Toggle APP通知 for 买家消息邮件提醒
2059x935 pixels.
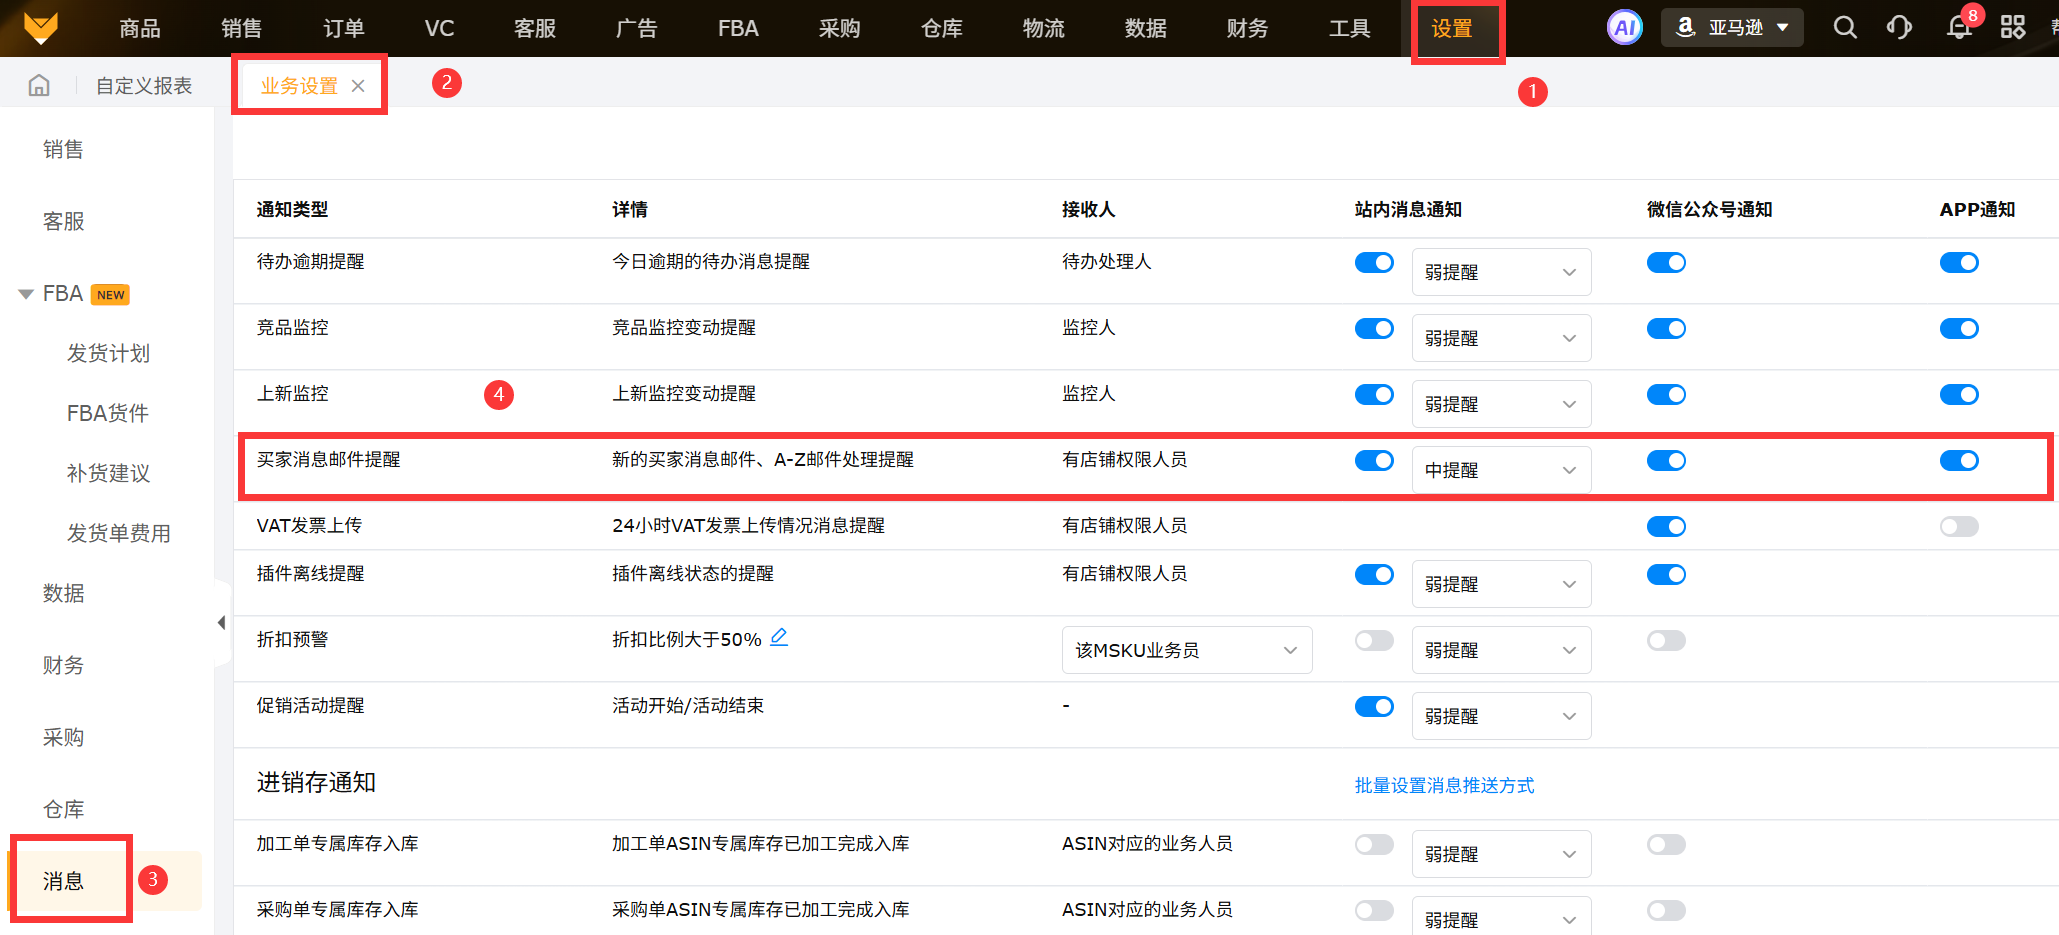point(1959,460)
